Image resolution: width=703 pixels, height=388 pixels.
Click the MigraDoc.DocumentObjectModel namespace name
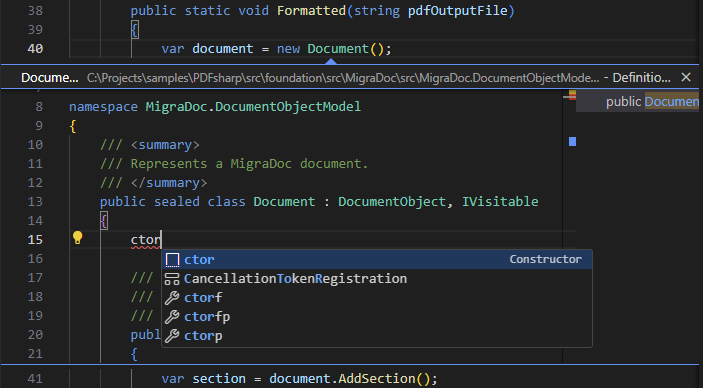pyautogui.click(x=253, y=106)
